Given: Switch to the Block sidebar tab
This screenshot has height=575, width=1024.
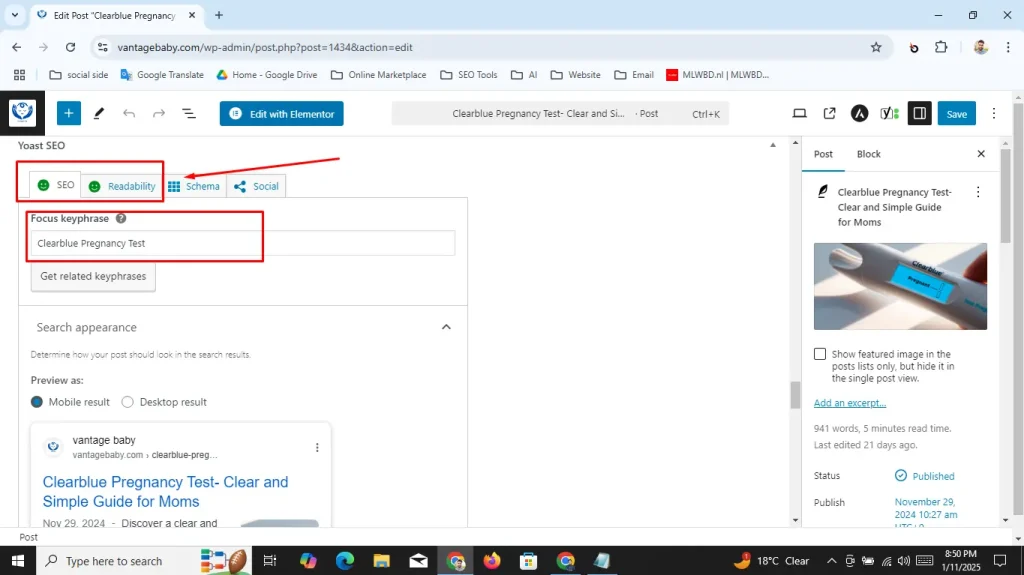Looking at the screenshot, I should 868,154.
